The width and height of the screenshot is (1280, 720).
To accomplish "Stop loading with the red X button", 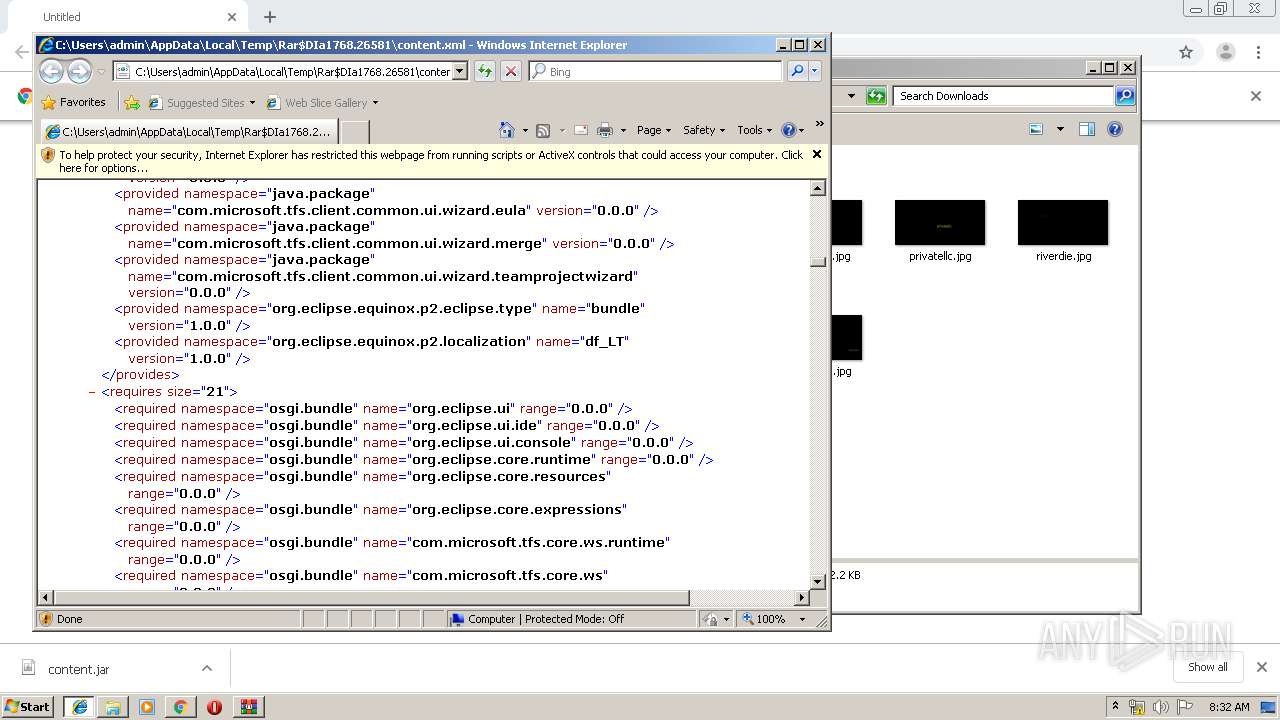I will pyautogui.click(x=510, y=71).
